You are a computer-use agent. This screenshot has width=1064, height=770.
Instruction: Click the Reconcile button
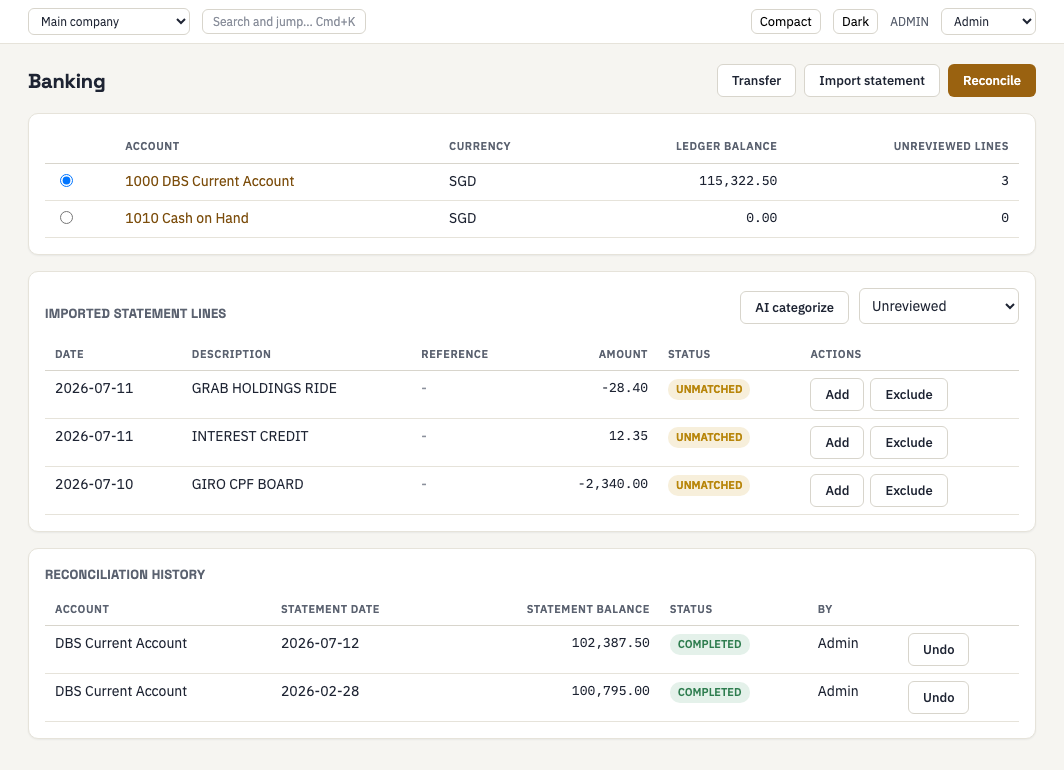[x=991, y=81]
